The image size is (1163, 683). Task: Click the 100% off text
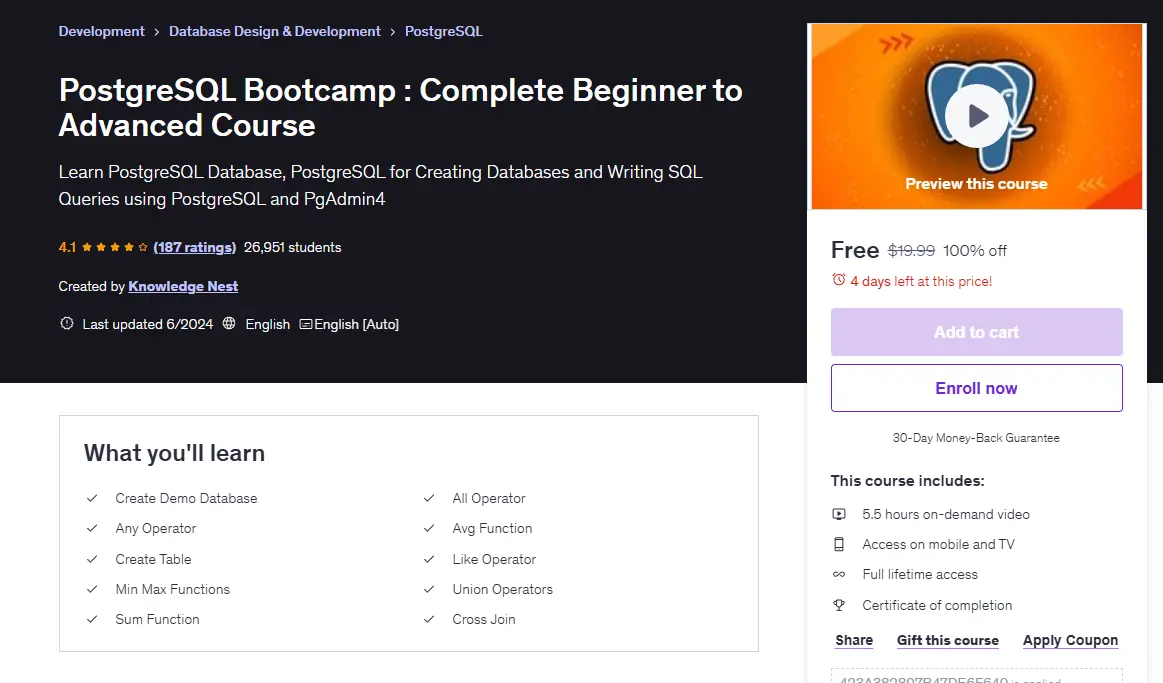click(975, 251)
